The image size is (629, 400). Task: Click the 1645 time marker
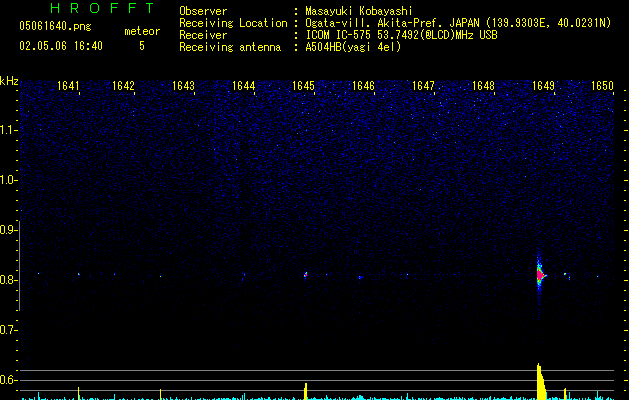pos(303,86)
